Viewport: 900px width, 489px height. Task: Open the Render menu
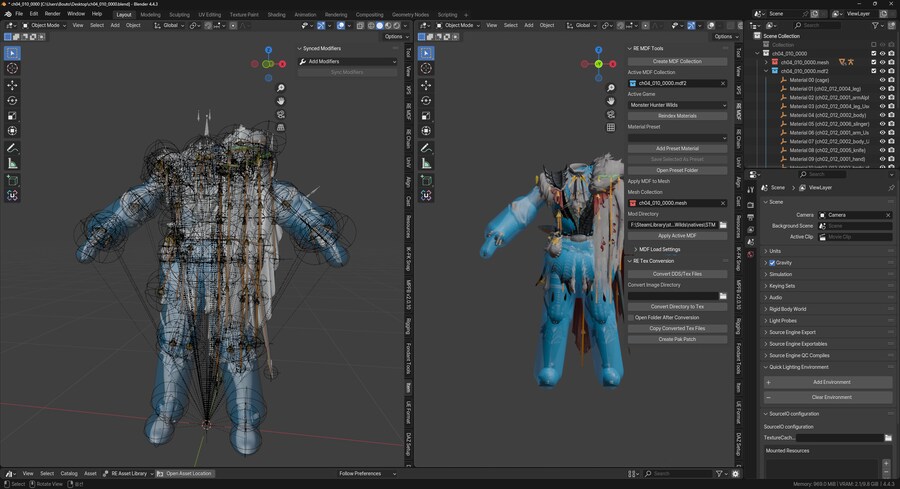[53, 14]
